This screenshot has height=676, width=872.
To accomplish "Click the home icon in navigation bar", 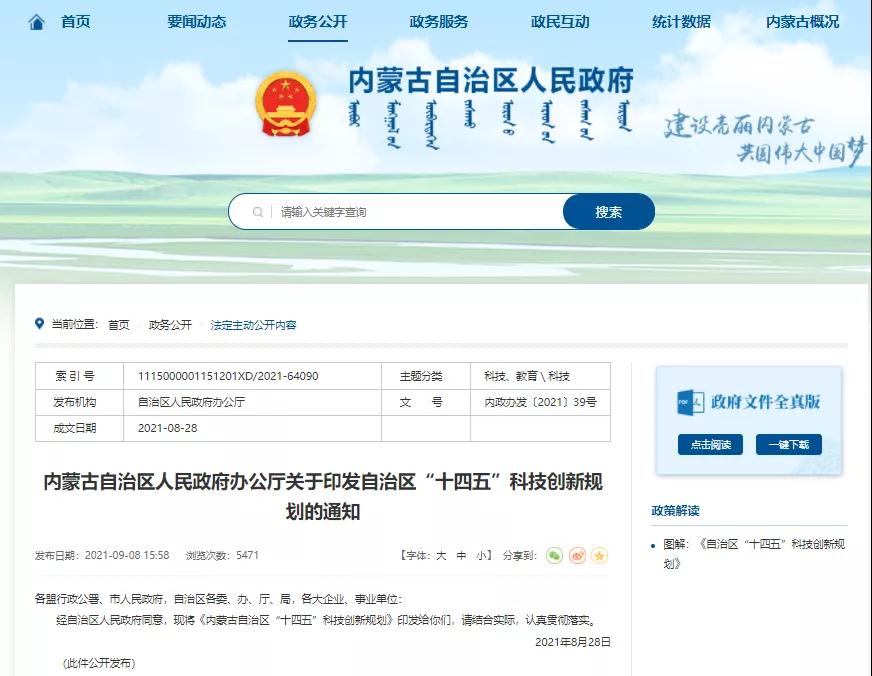I will click(x=37, y=22).
